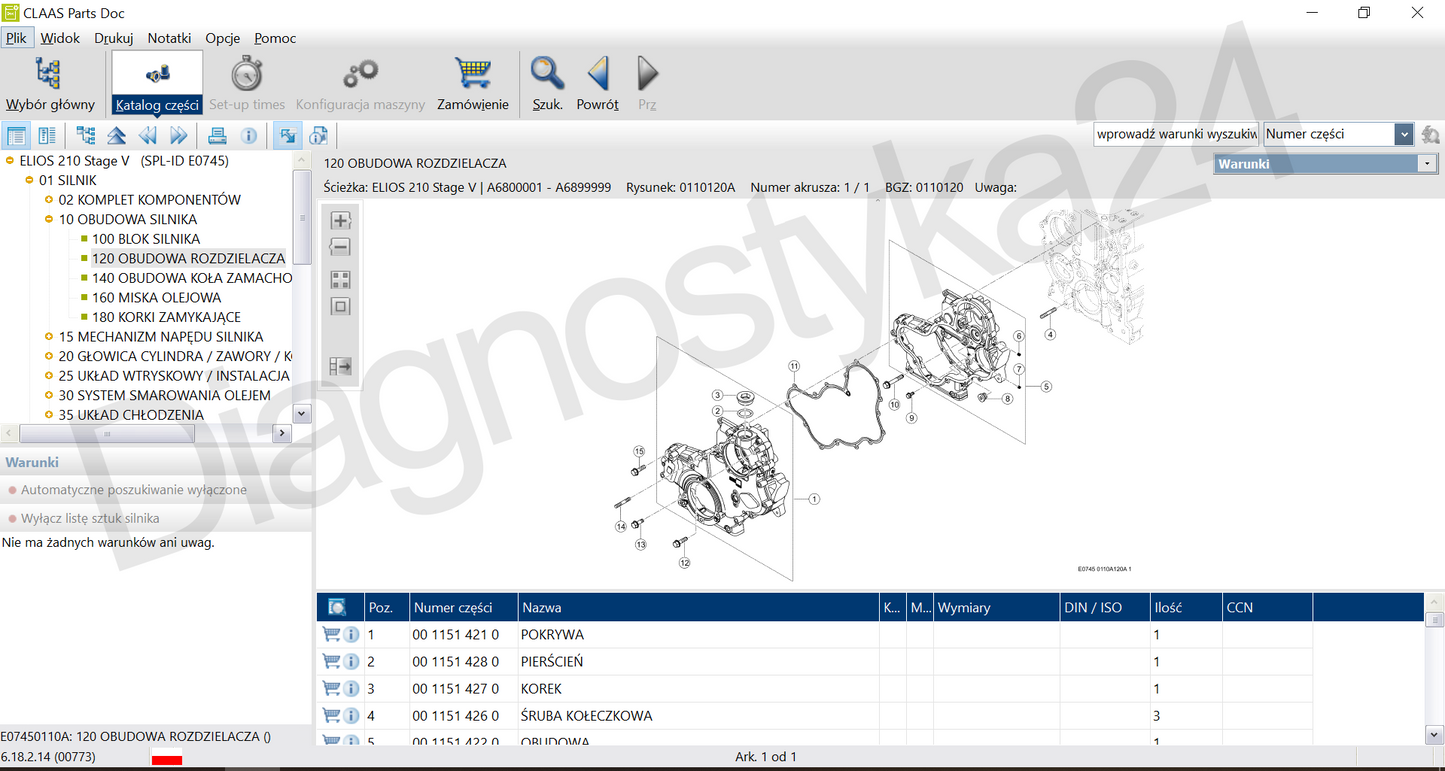Viewport: 1445px width, 771px height.
Task: Show info for PIERŚCIEŃ part
Action: 351,662
